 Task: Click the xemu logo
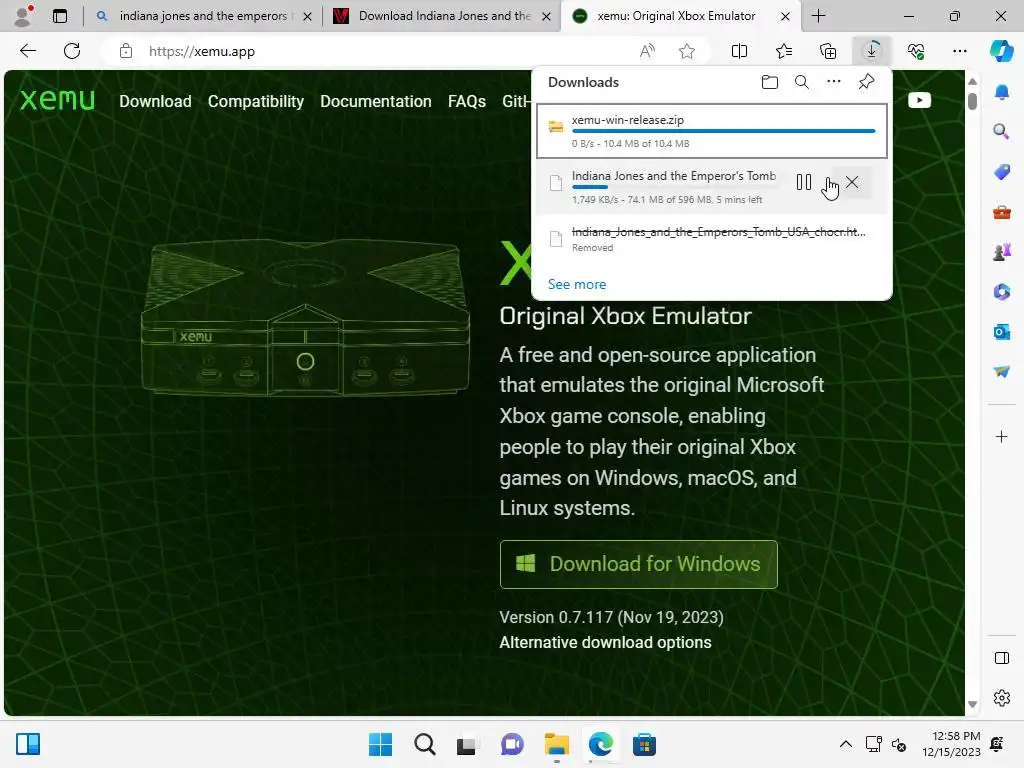click(x=57, y=99)
